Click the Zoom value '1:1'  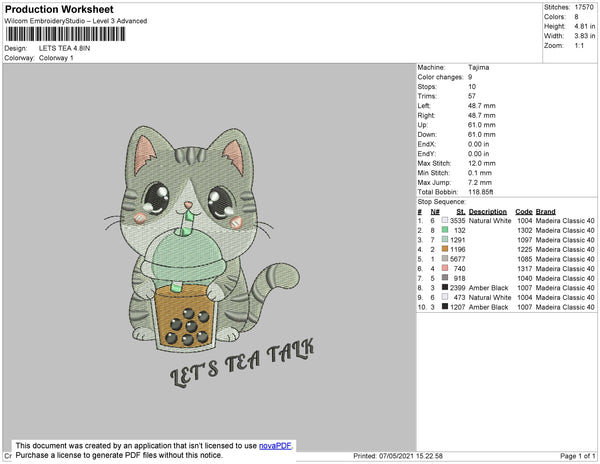pos(579,46)
